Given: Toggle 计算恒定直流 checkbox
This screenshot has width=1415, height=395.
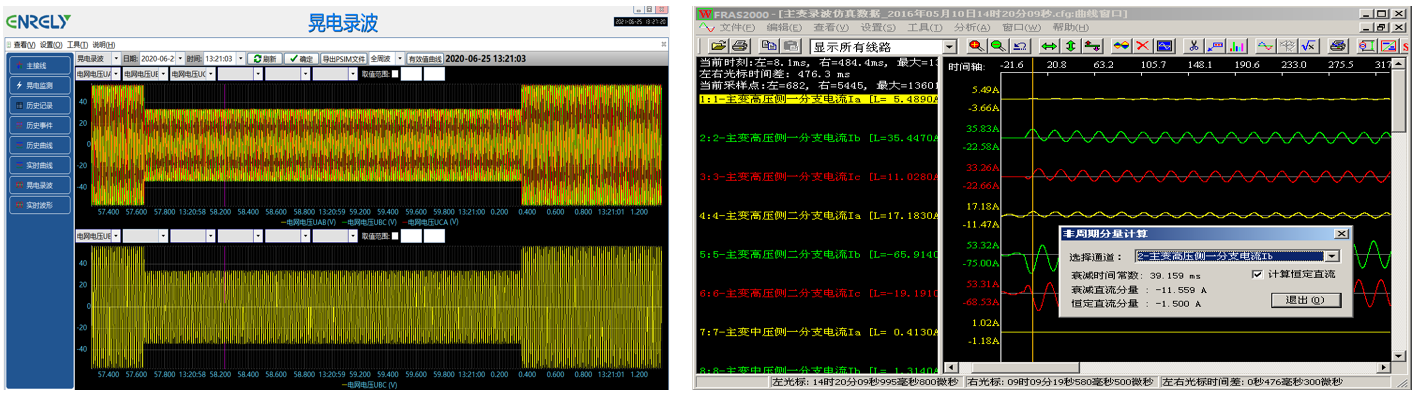Looking at the screenshot, I should tap(1258, 274).
